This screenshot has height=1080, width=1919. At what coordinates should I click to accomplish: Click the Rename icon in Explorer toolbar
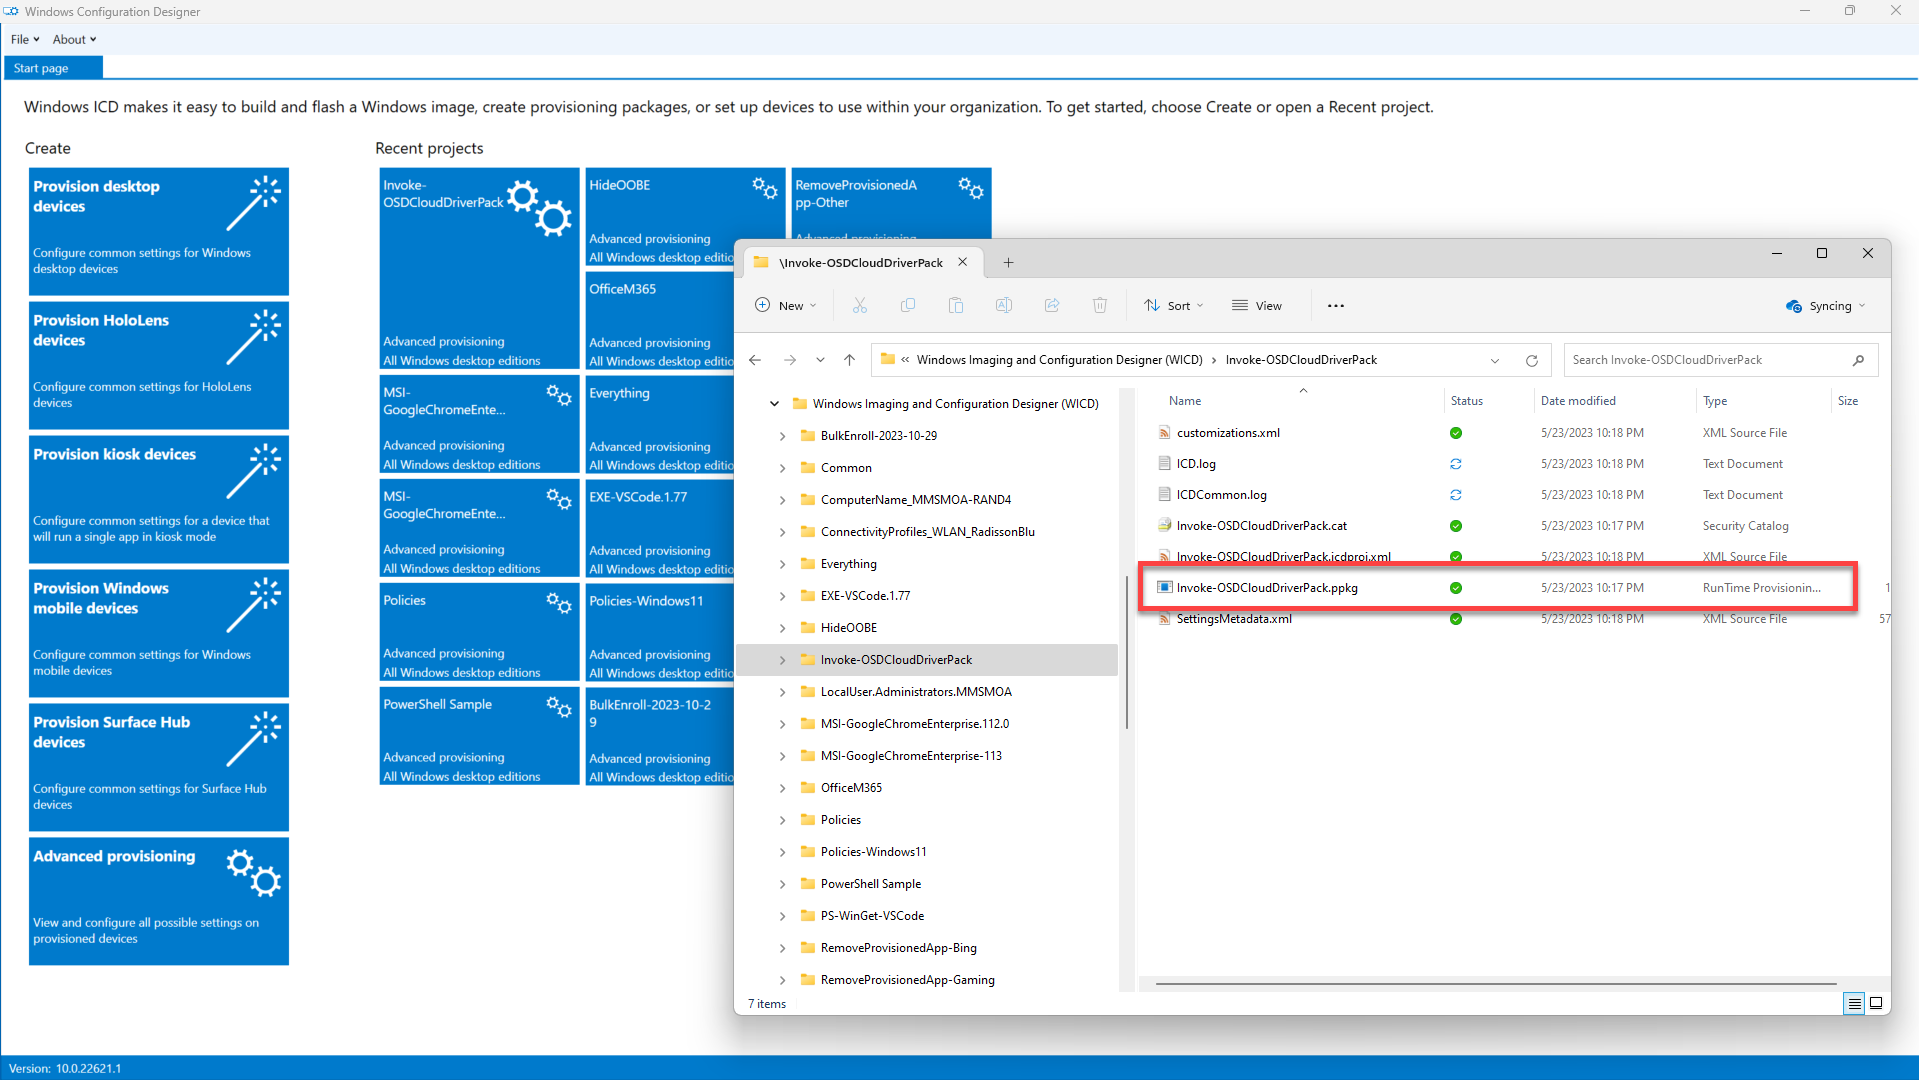1003,306
